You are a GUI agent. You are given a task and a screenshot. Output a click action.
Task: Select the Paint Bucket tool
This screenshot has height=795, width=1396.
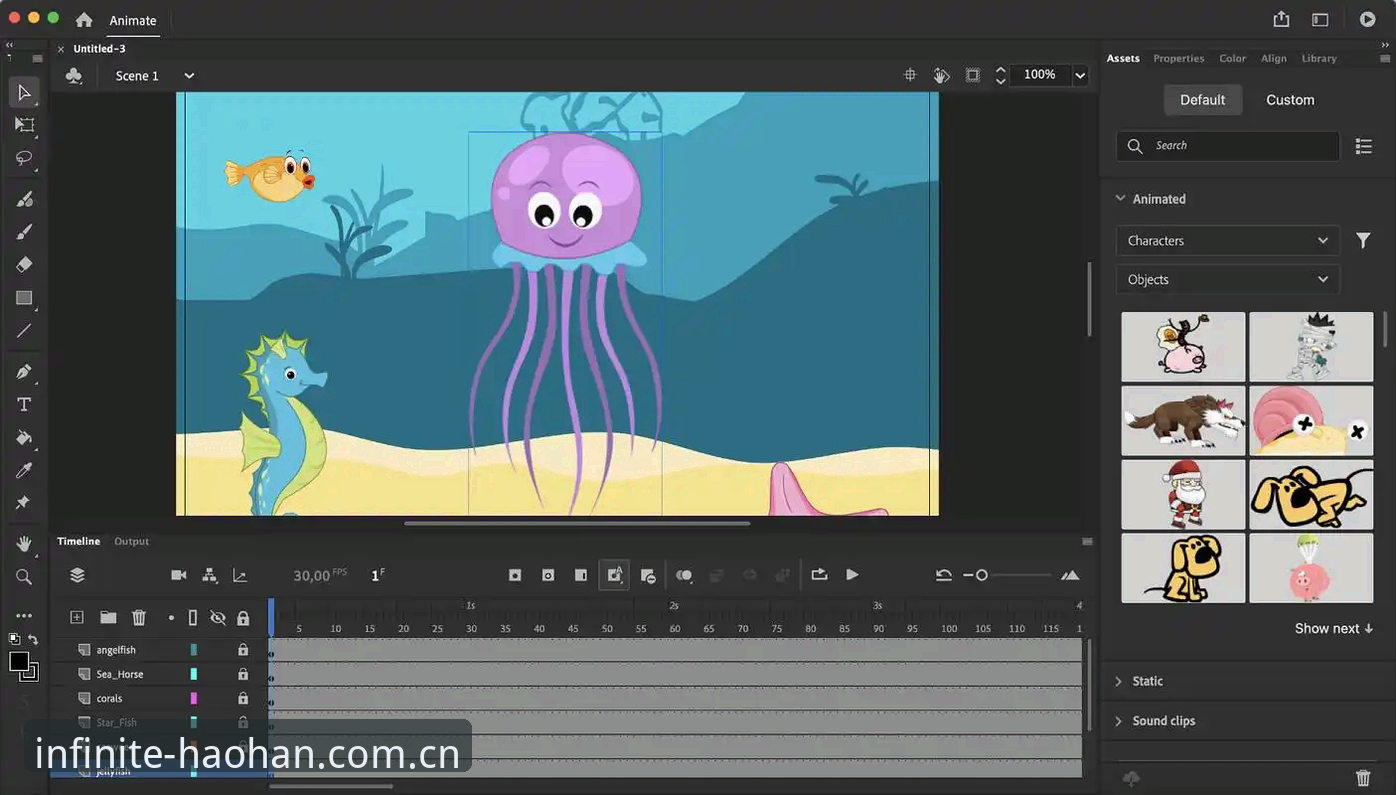point(25,437)
